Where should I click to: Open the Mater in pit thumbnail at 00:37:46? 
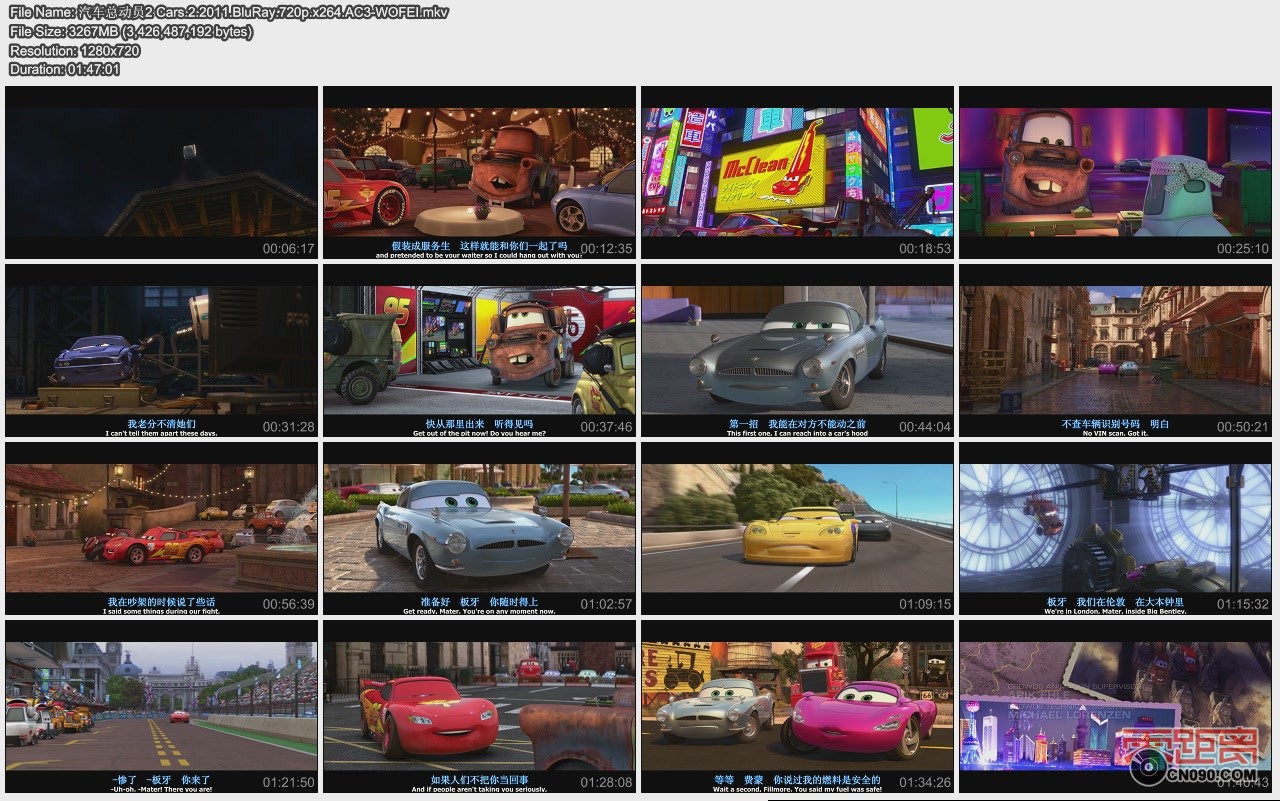[479, 350]
